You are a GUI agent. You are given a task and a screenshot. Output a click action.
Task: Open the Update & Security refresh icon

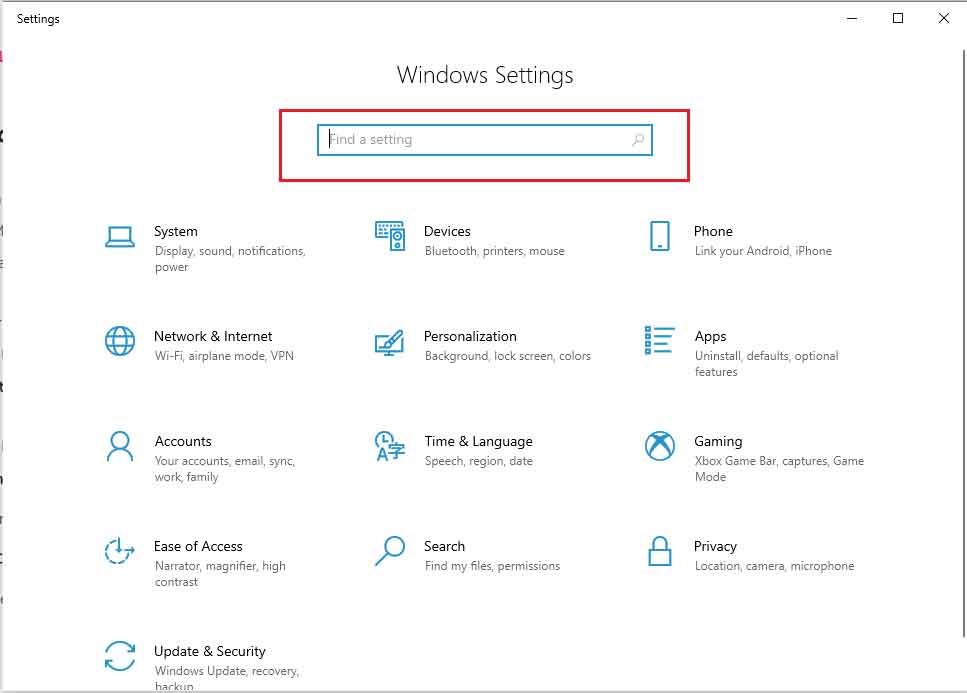click(120, 656)
